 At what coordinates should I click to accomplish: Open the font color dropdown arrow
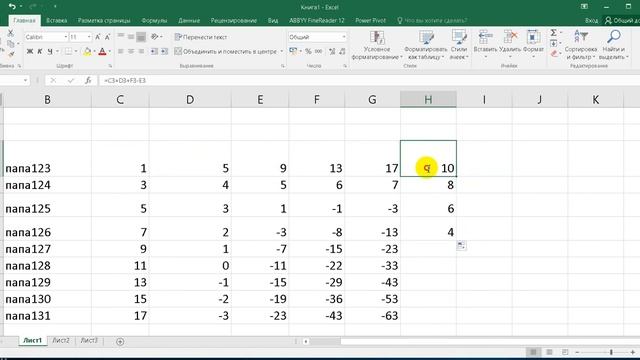pos(110,51)
